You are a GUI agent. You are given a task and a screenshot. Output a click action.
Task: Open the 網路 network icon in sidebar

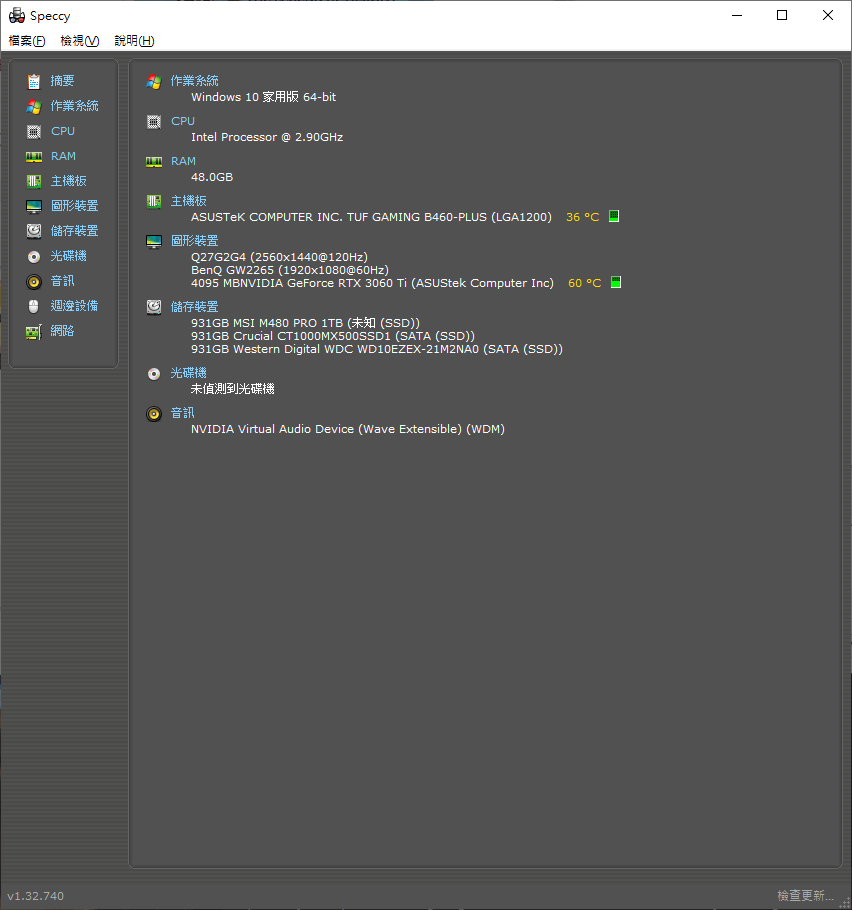pyautogui.click(x=34, y=331)
